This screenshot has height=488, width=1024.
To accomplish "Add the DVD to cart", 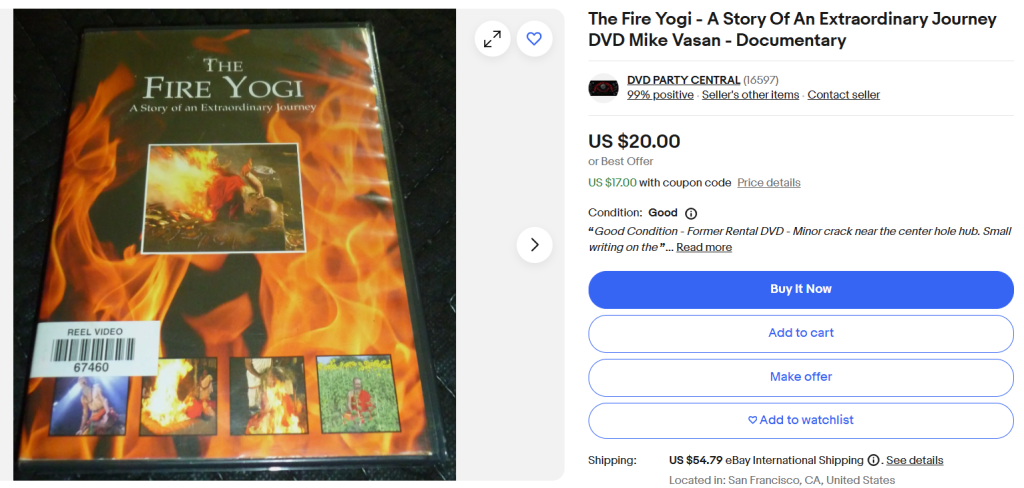I will click(x=801, y=333).
